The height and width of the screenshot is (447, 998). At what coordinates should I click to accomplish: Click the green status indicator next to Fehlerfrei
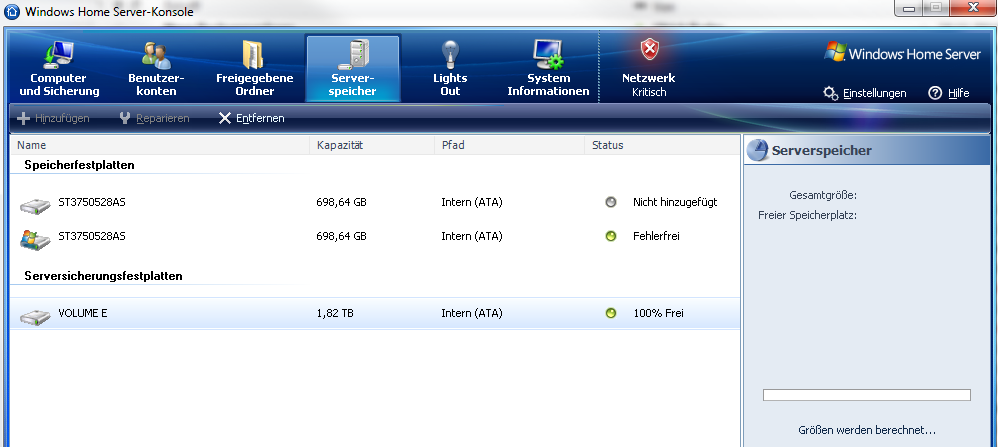coord(611,236)
